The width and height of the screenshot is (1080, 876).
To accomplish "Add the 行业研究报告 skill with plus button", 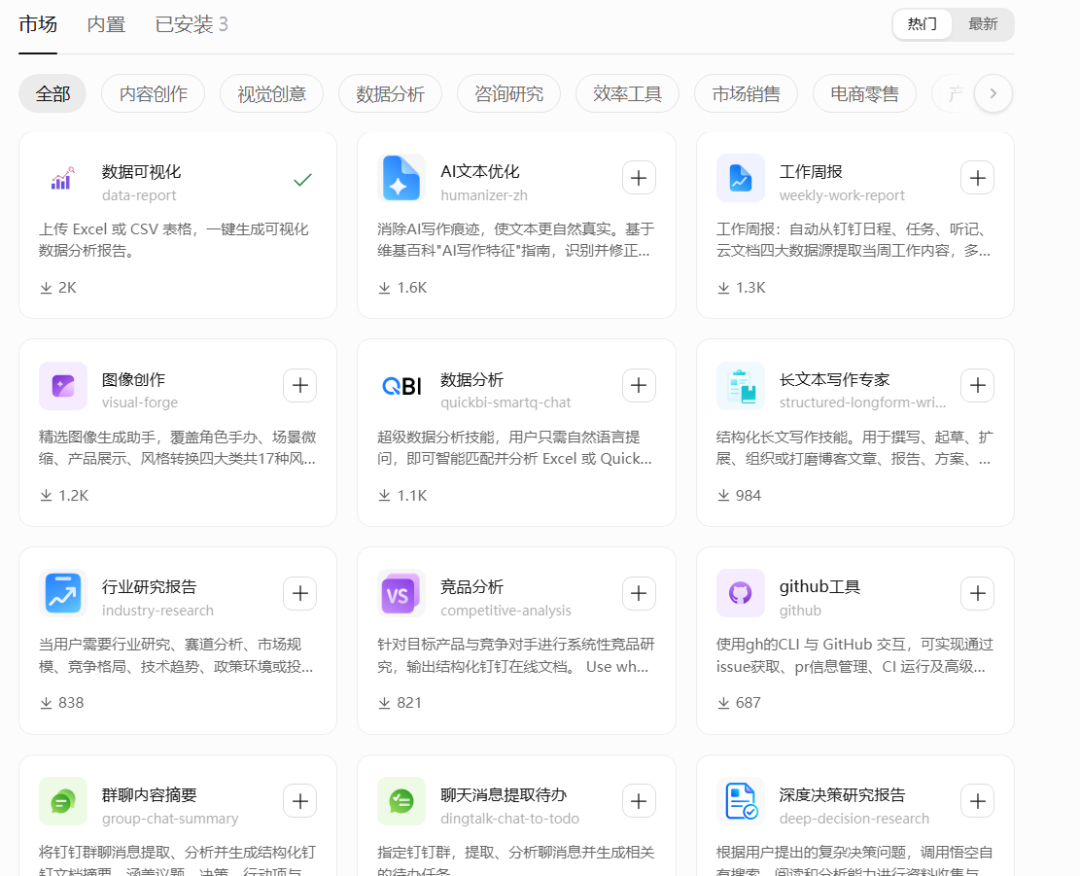I will [300, 594].
